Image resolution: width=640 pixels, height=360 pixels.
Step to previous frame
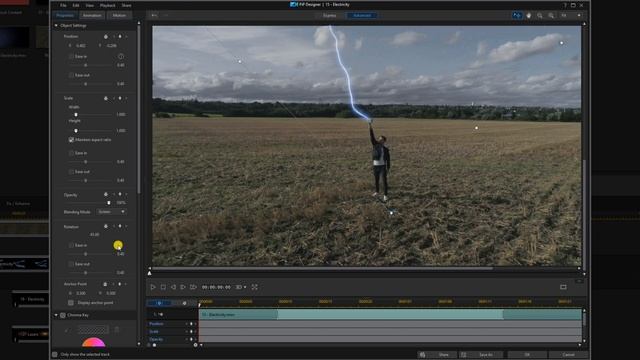click(x=173, y=287)
